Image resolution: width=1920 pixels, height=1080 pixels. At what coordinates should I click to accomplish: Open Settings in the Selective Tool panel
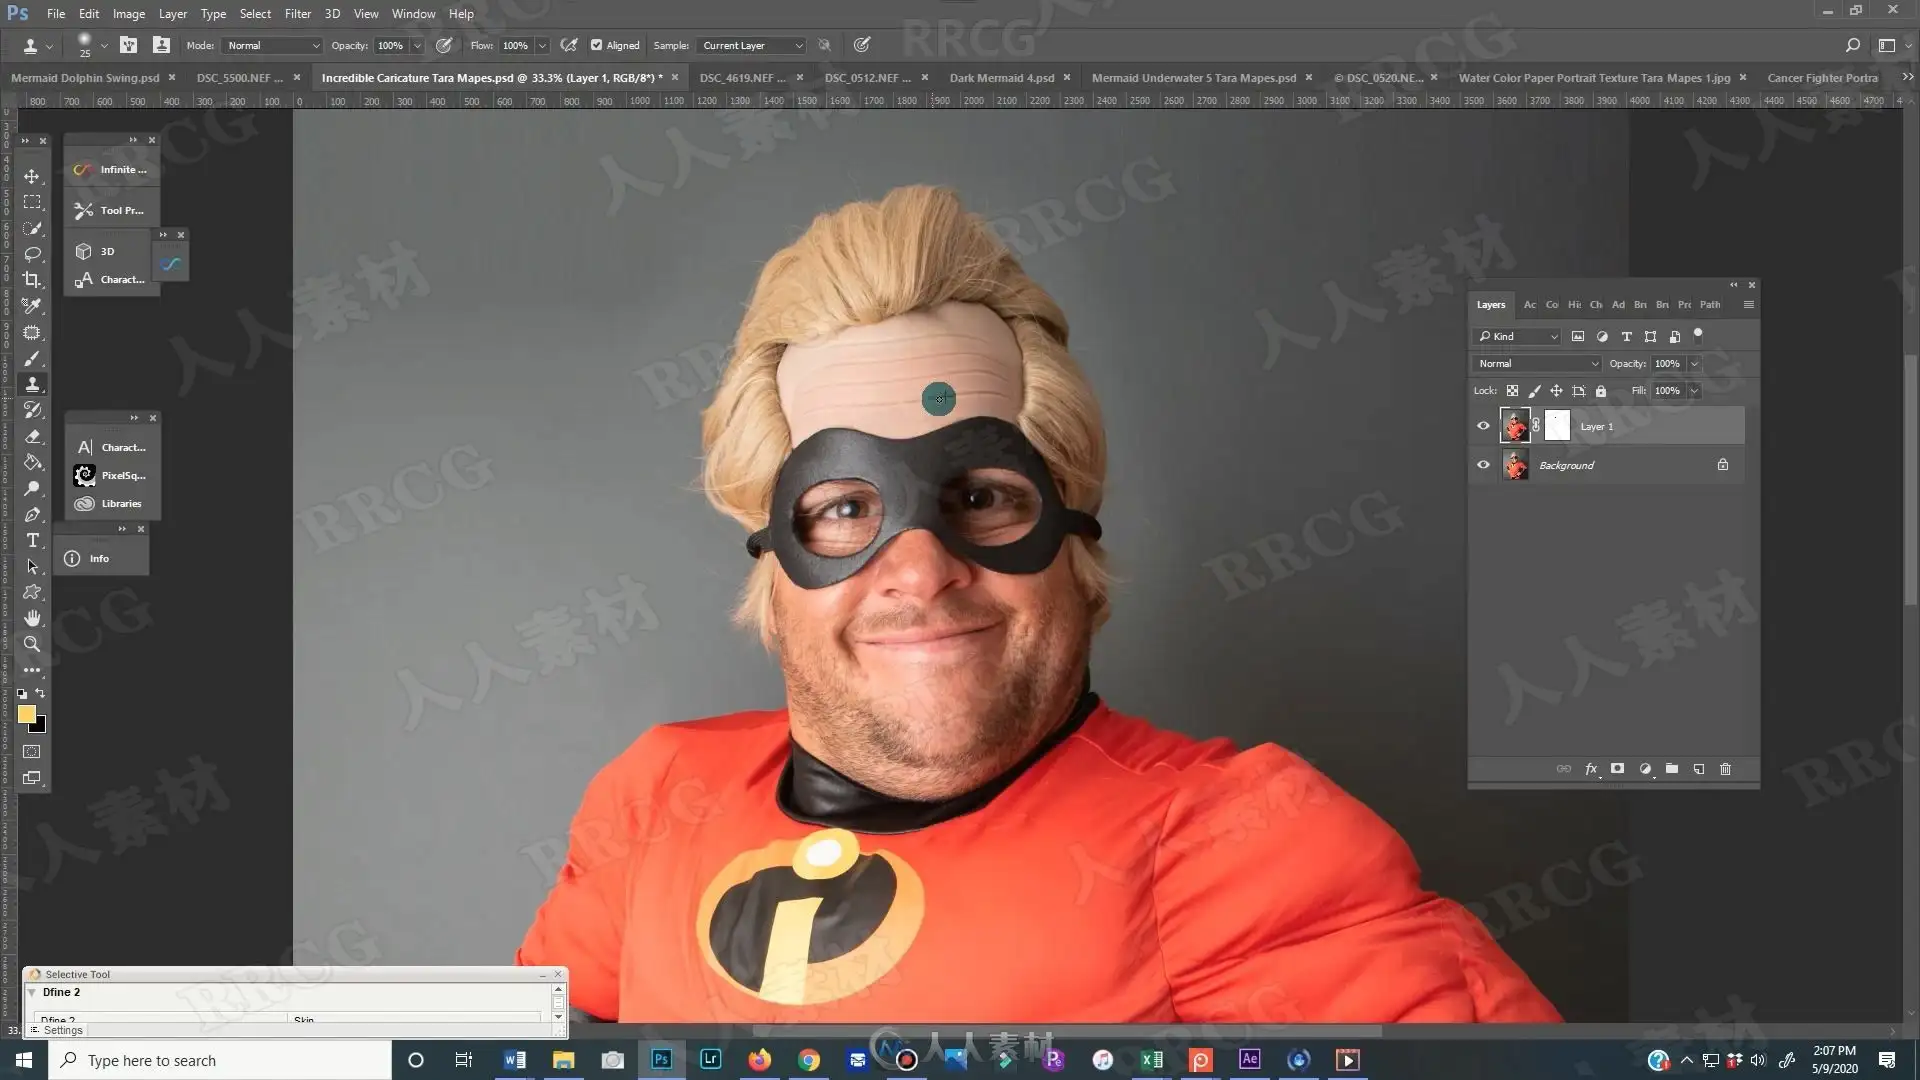[57, 1030]
